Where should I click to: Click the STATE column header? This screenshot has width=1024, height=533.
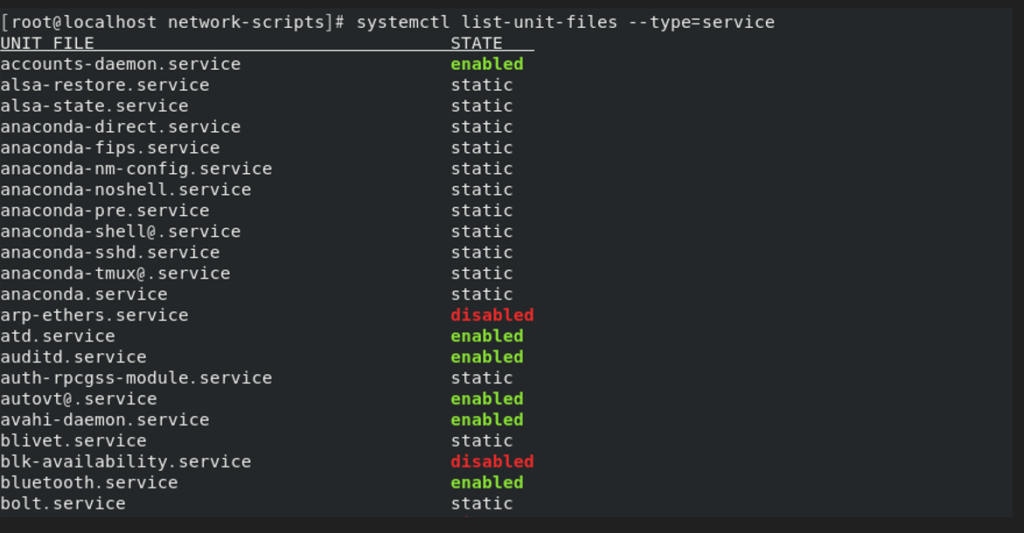pyautogui.click(x=476, y=43)
